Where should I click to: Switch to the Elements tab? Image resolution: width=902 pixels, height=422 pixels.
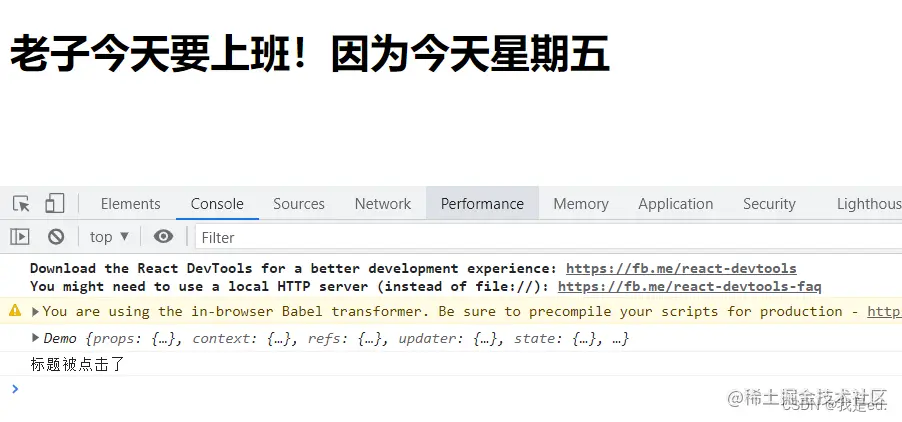point(131,204)
